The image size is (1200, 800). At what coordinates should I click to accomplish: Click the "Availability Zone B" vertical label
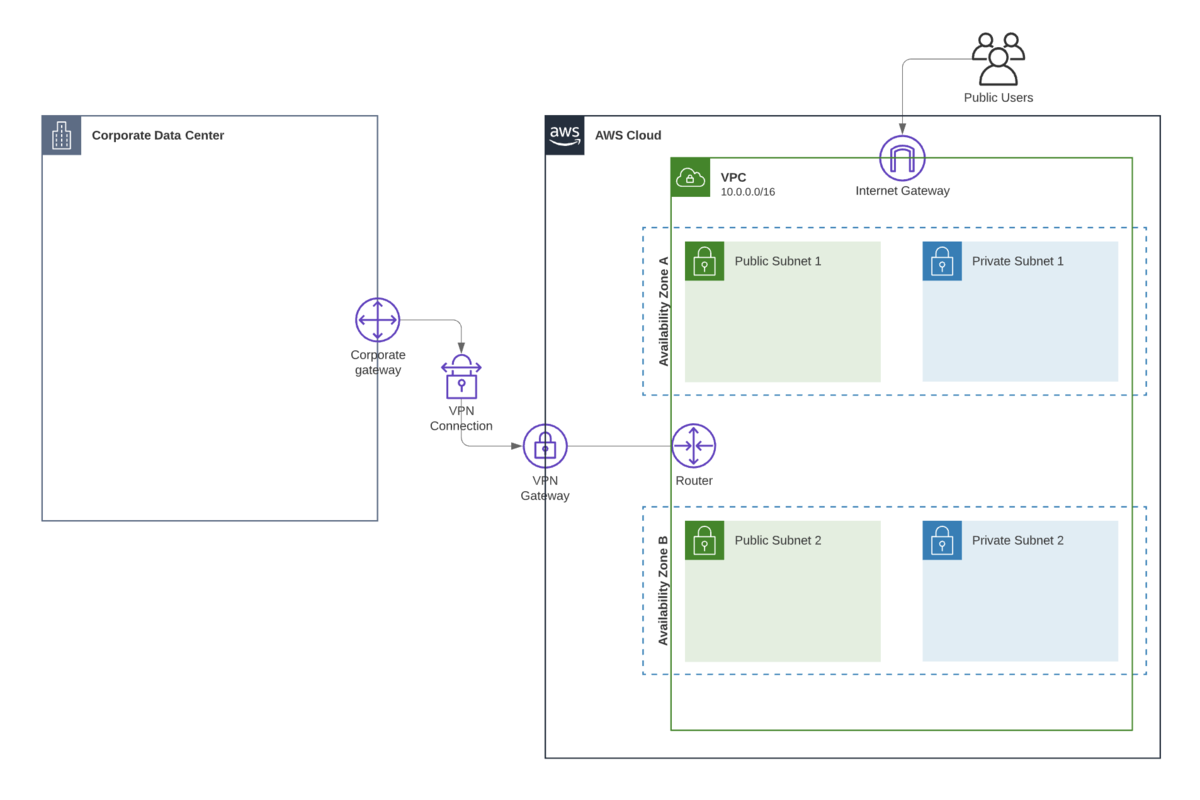point(663,591)
